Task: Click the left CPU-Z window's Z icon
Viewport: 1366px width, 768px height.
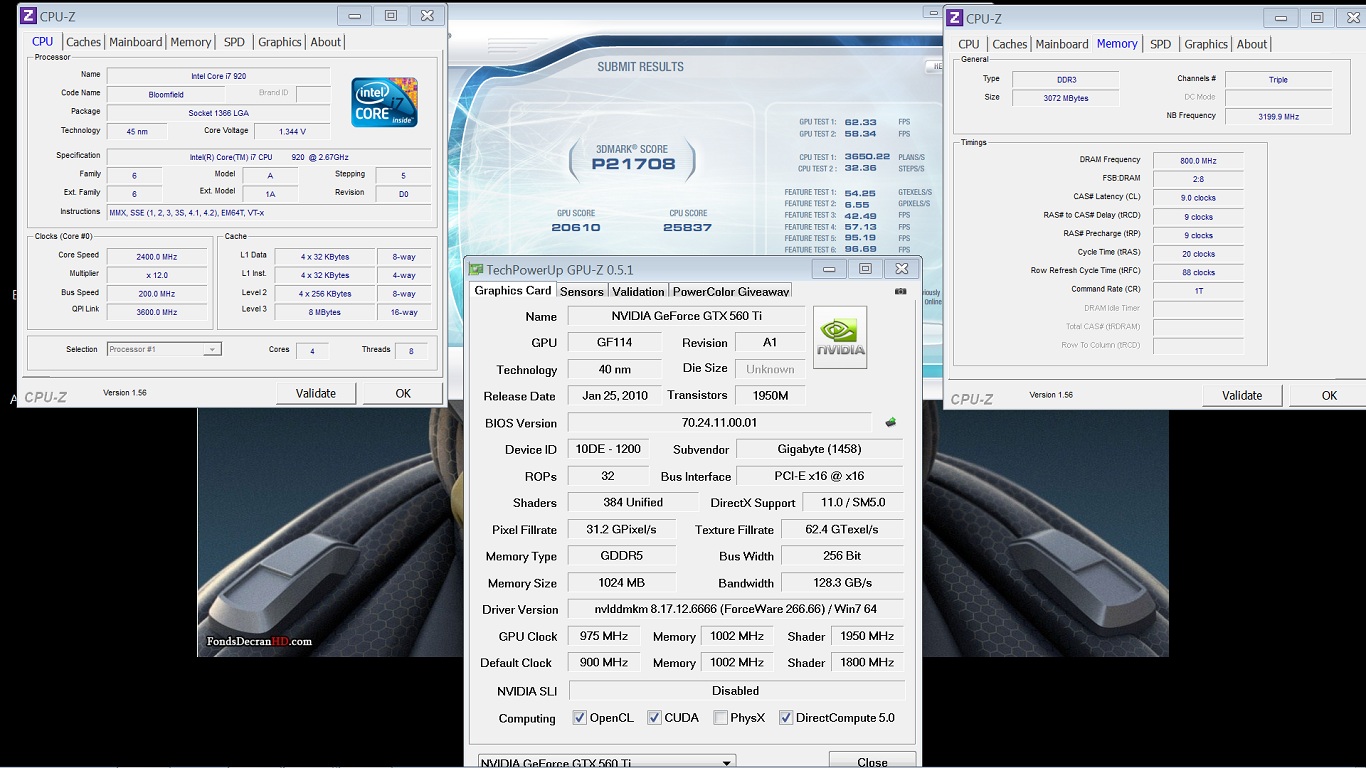Action: [29, 15]
